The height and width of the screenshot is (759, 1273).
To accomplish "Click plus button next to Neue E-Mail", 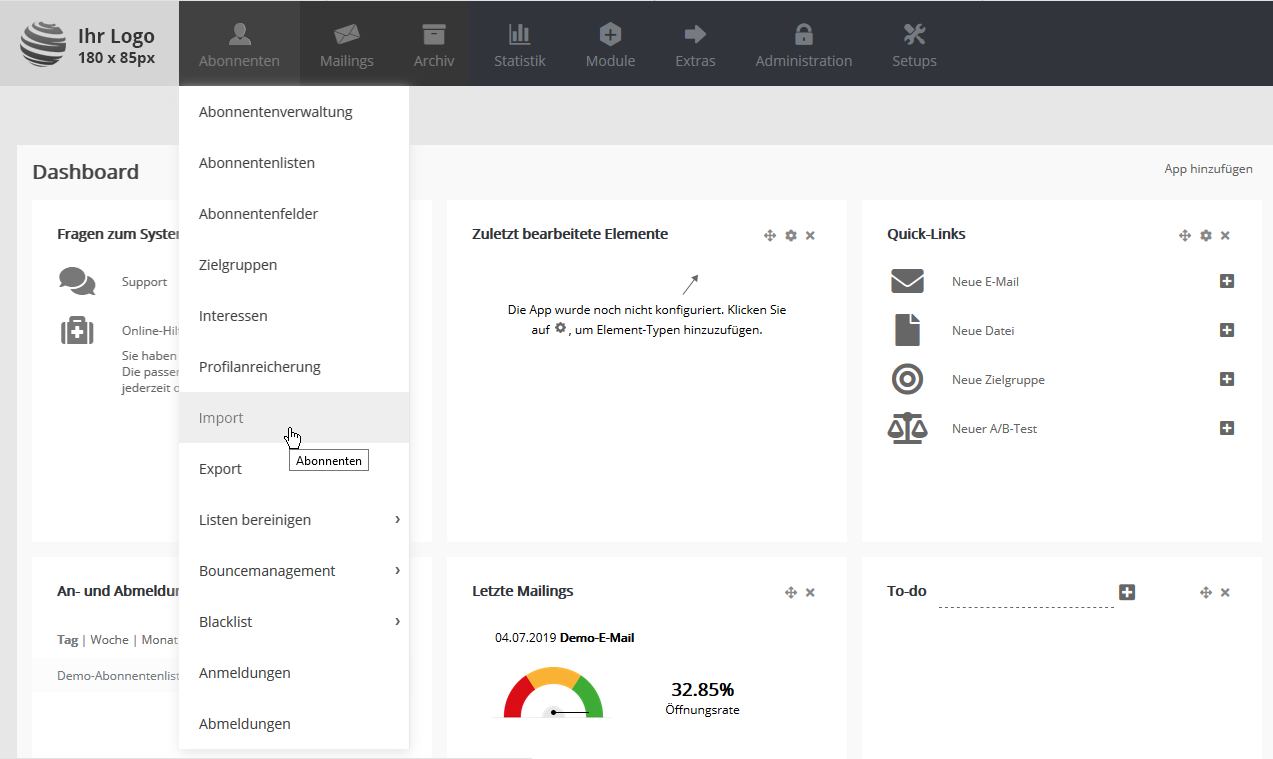I will 1227,281.
